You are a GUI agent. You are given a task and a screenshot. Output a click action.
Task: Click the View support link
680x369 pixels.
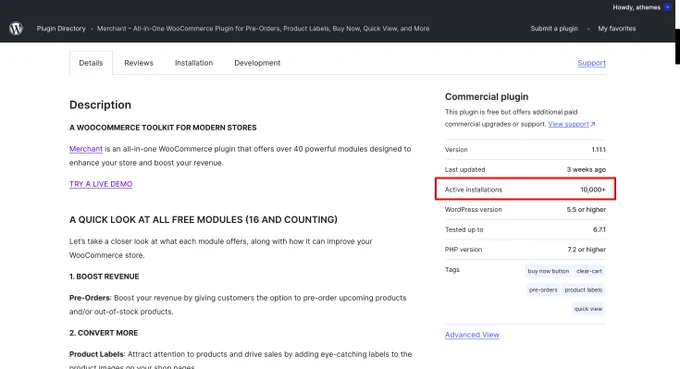(568, 124)
